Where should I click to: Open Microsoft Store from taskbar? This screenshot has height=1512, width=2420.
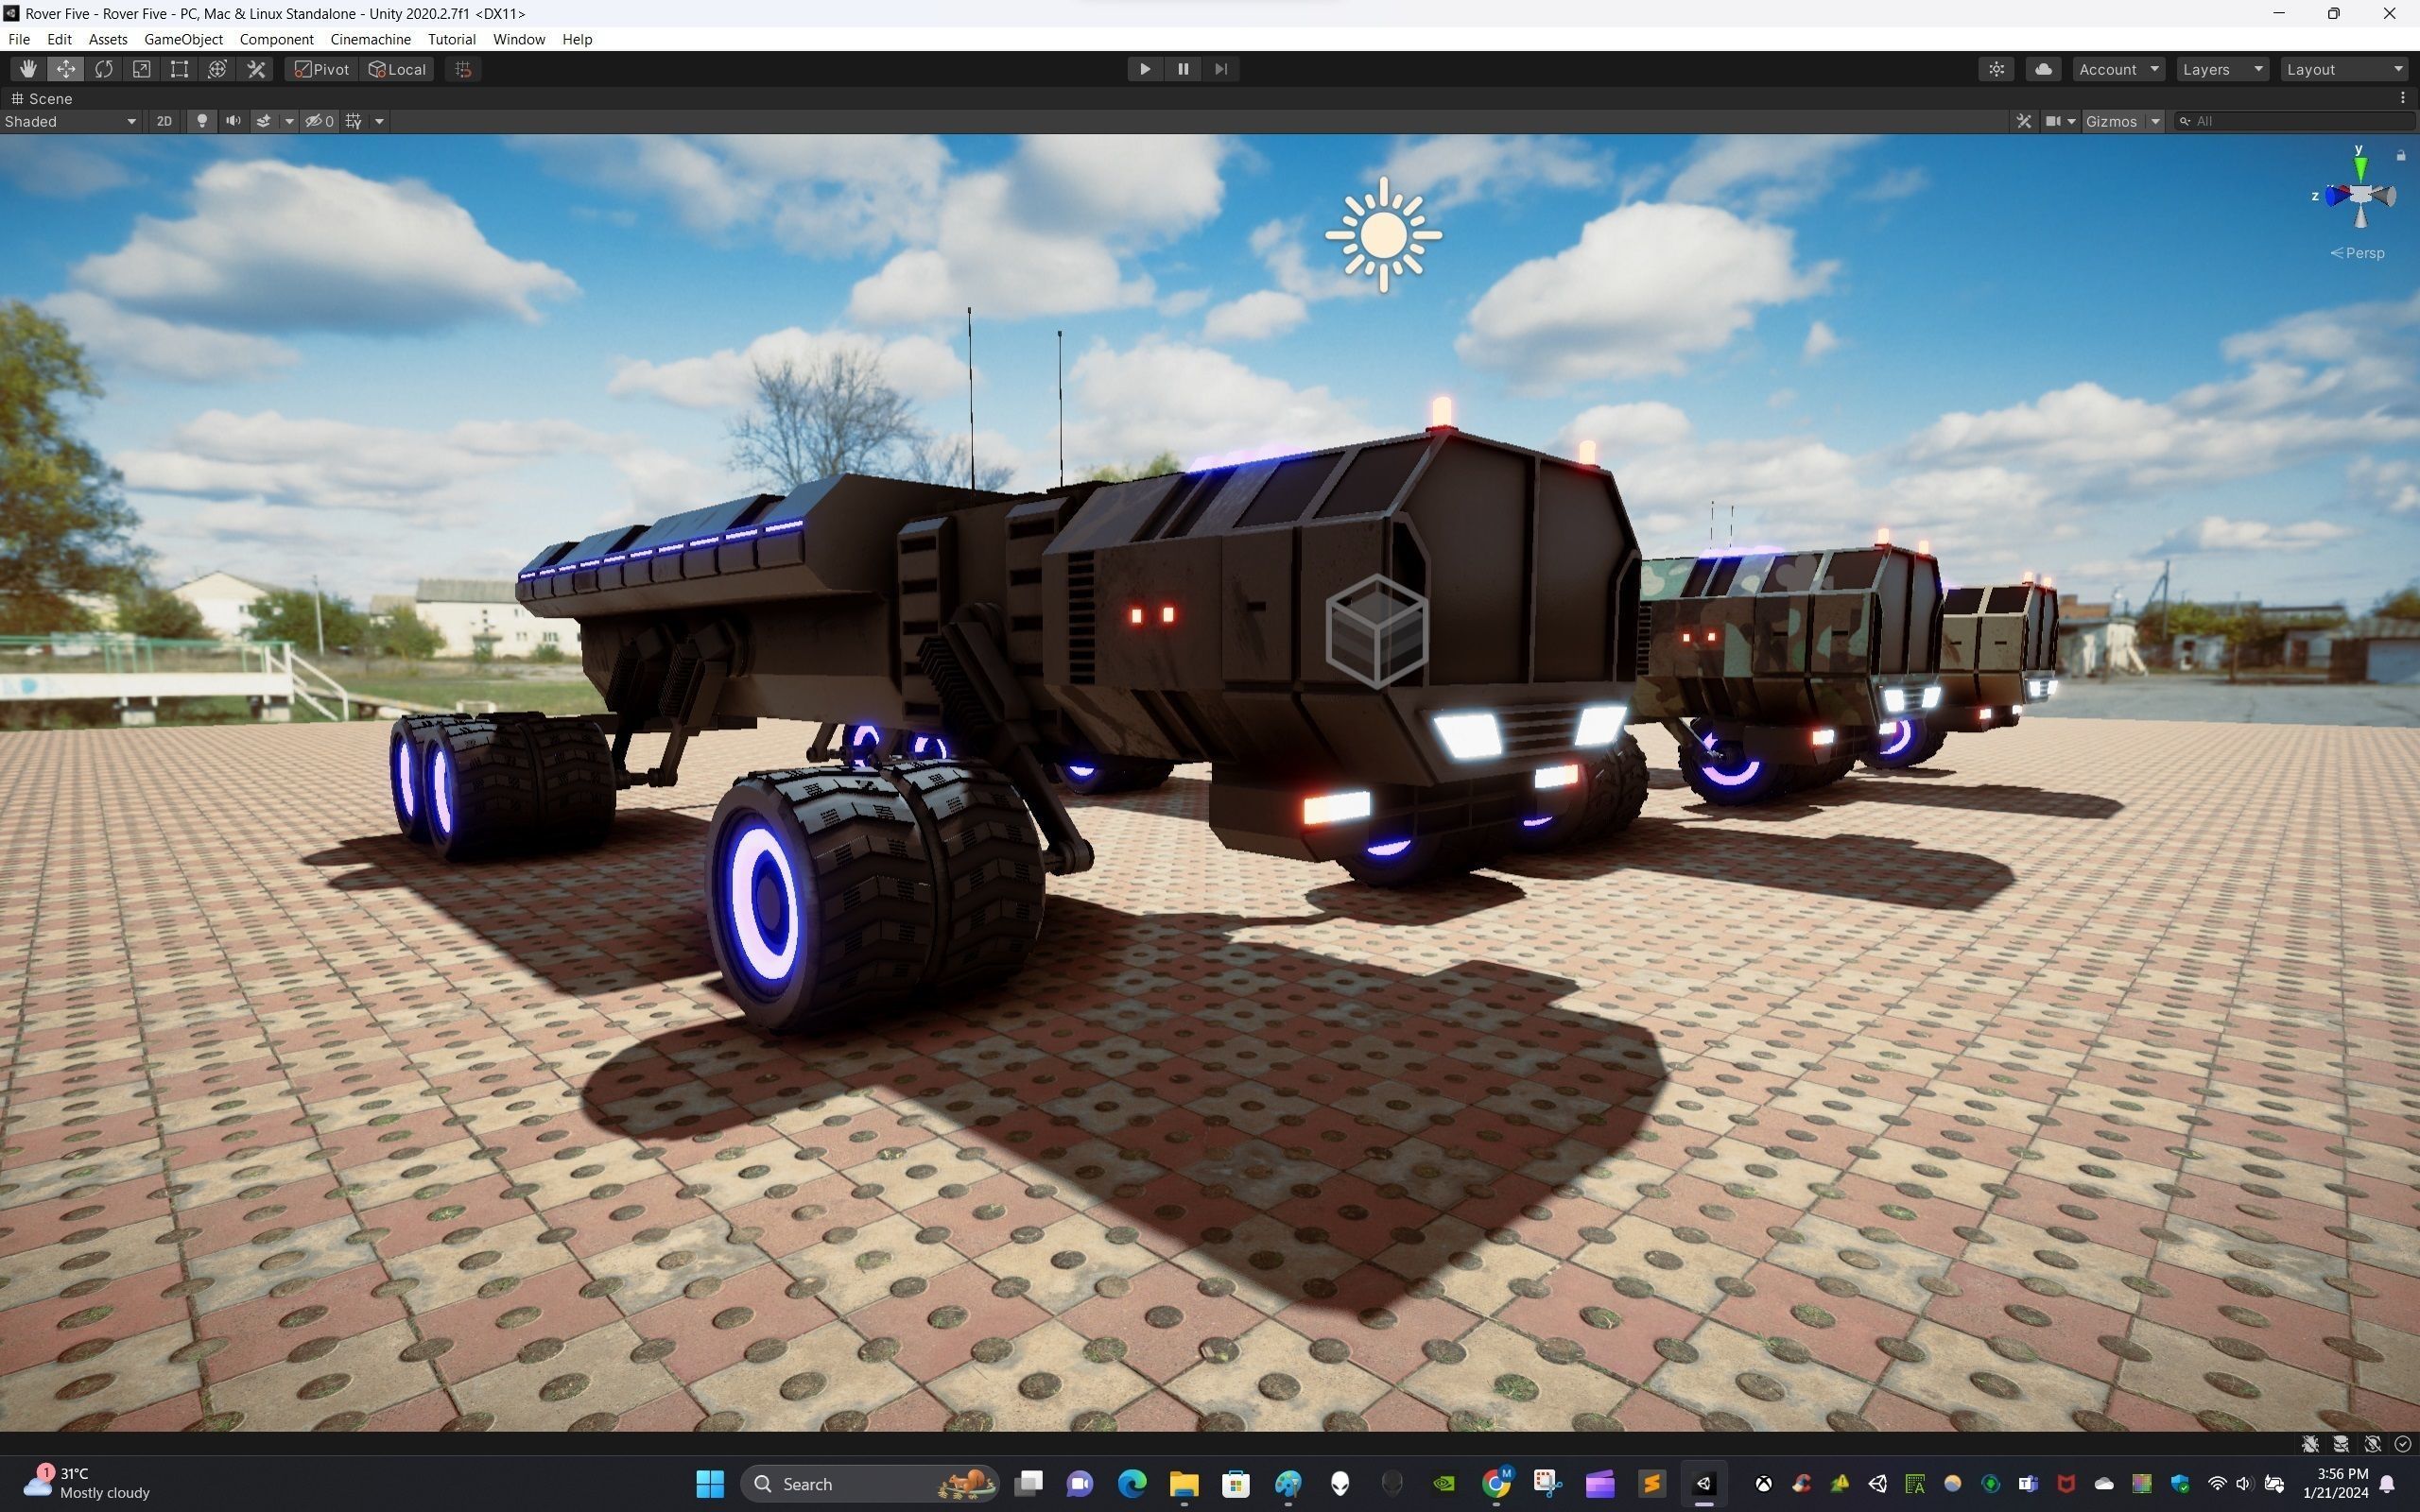pyautogui.click(x=1236, y=1483)
